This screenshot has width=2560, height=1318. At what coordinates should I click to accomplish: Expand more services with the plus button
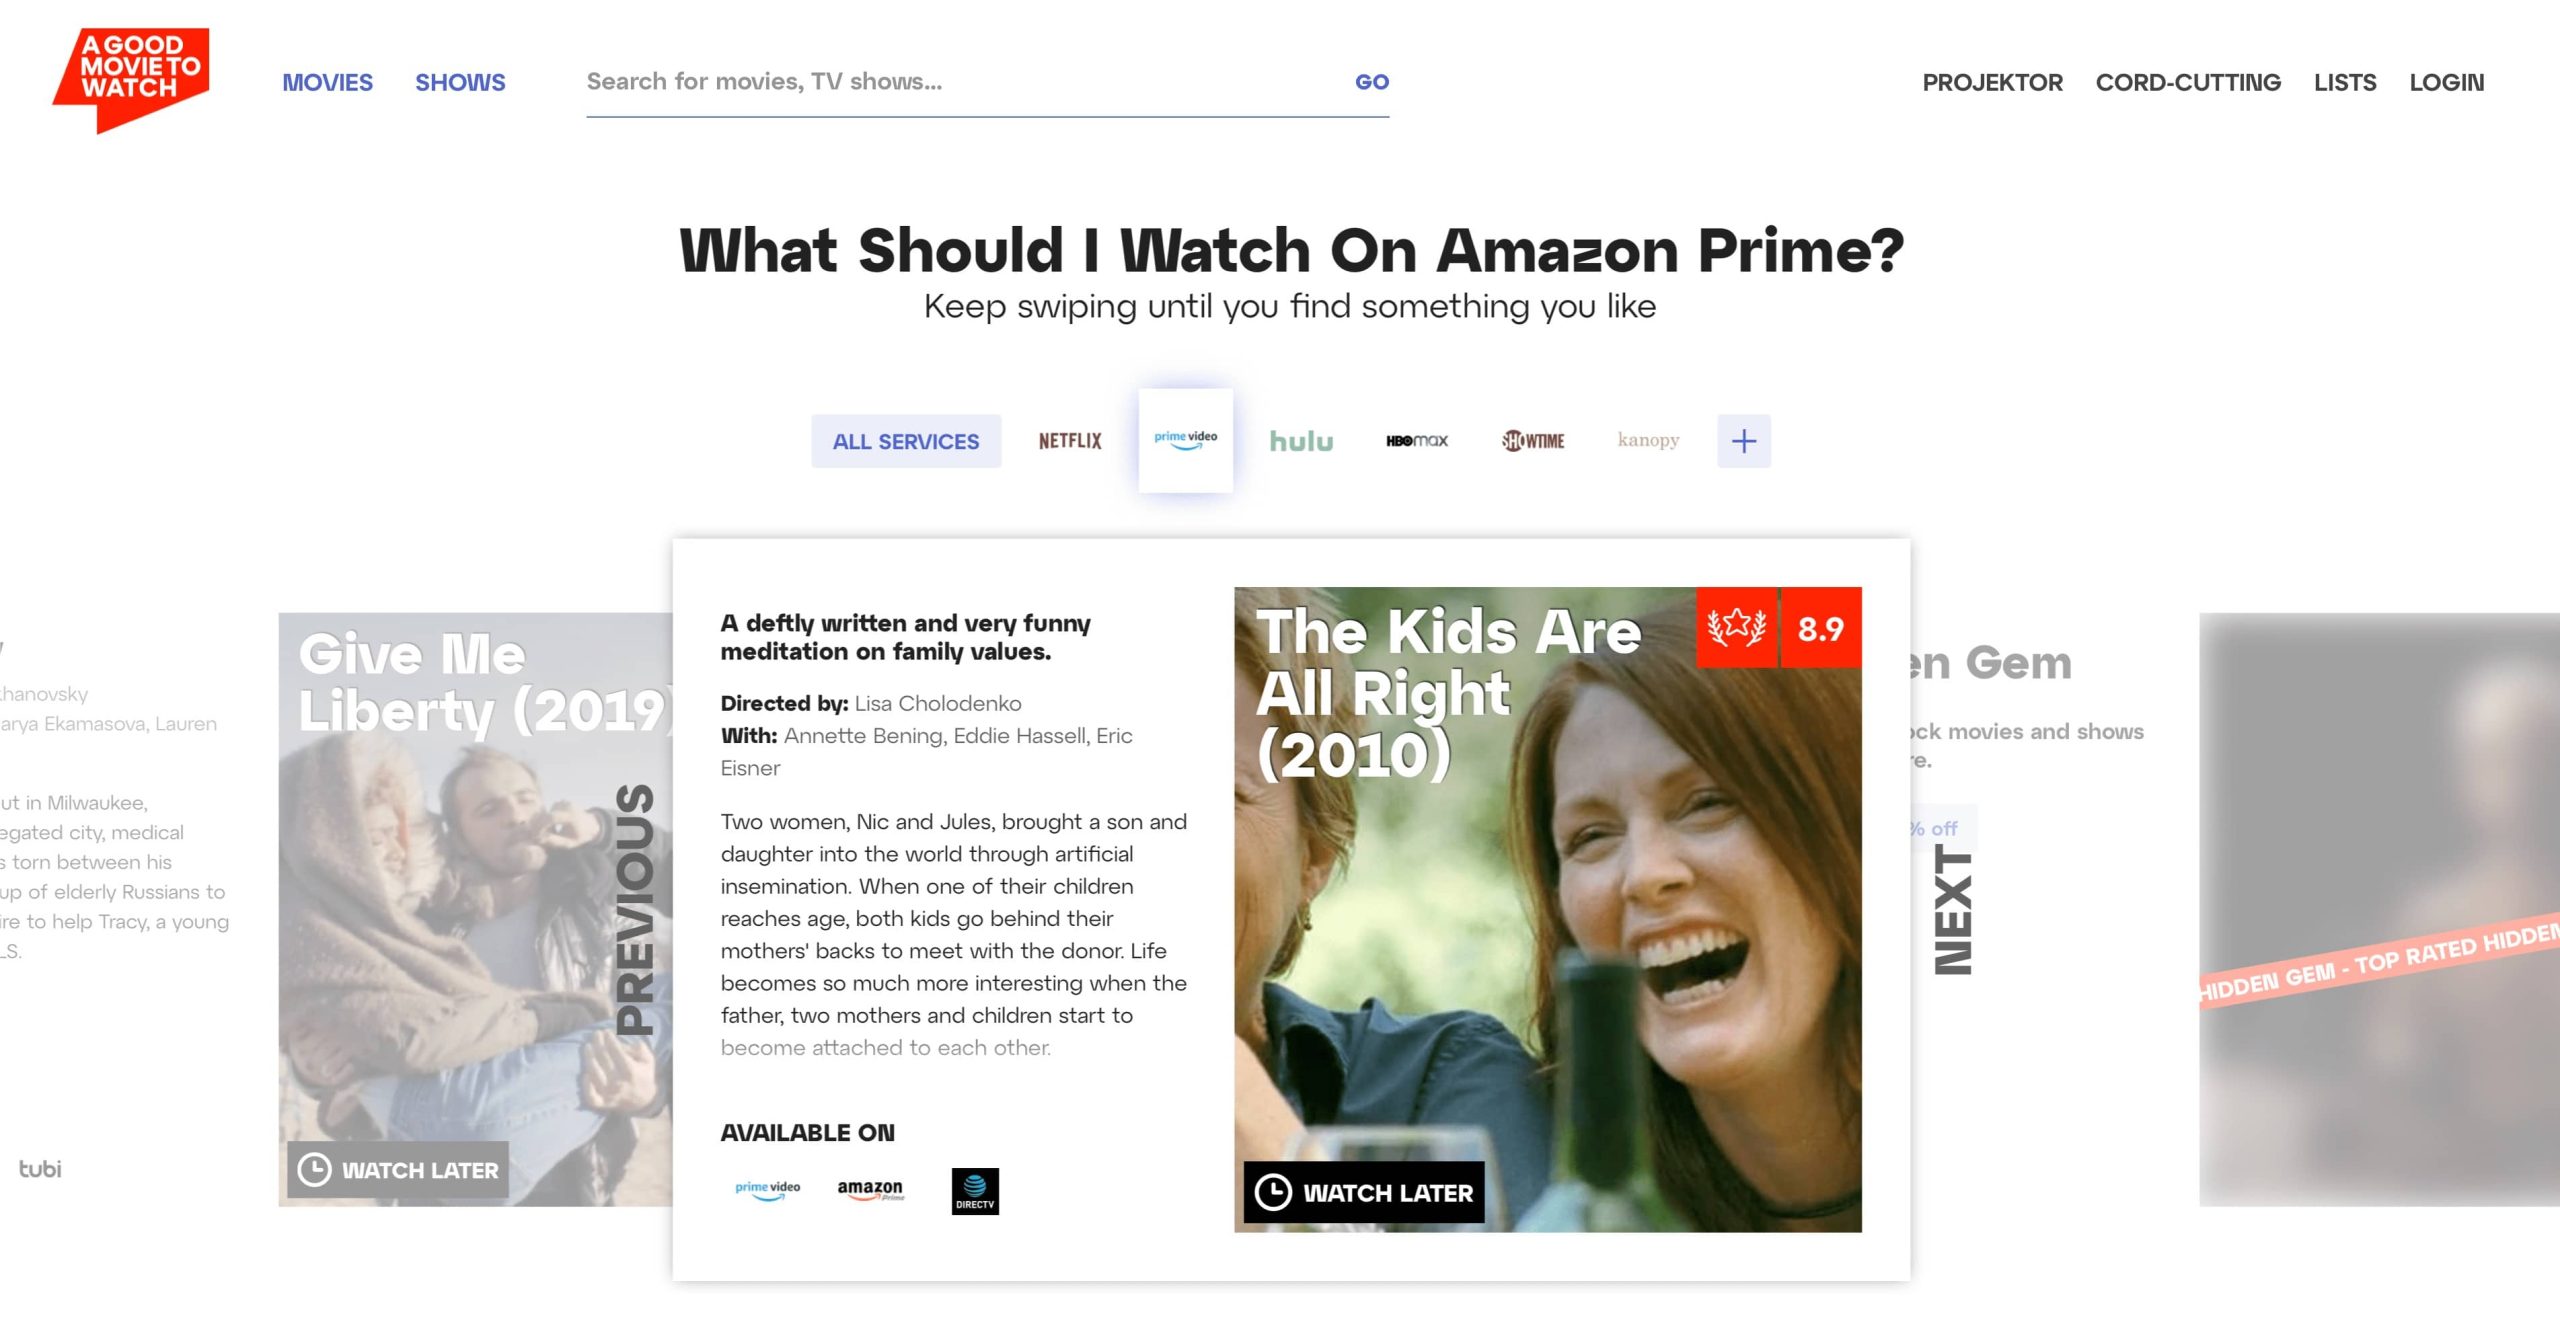click(x=1744, y=441)
